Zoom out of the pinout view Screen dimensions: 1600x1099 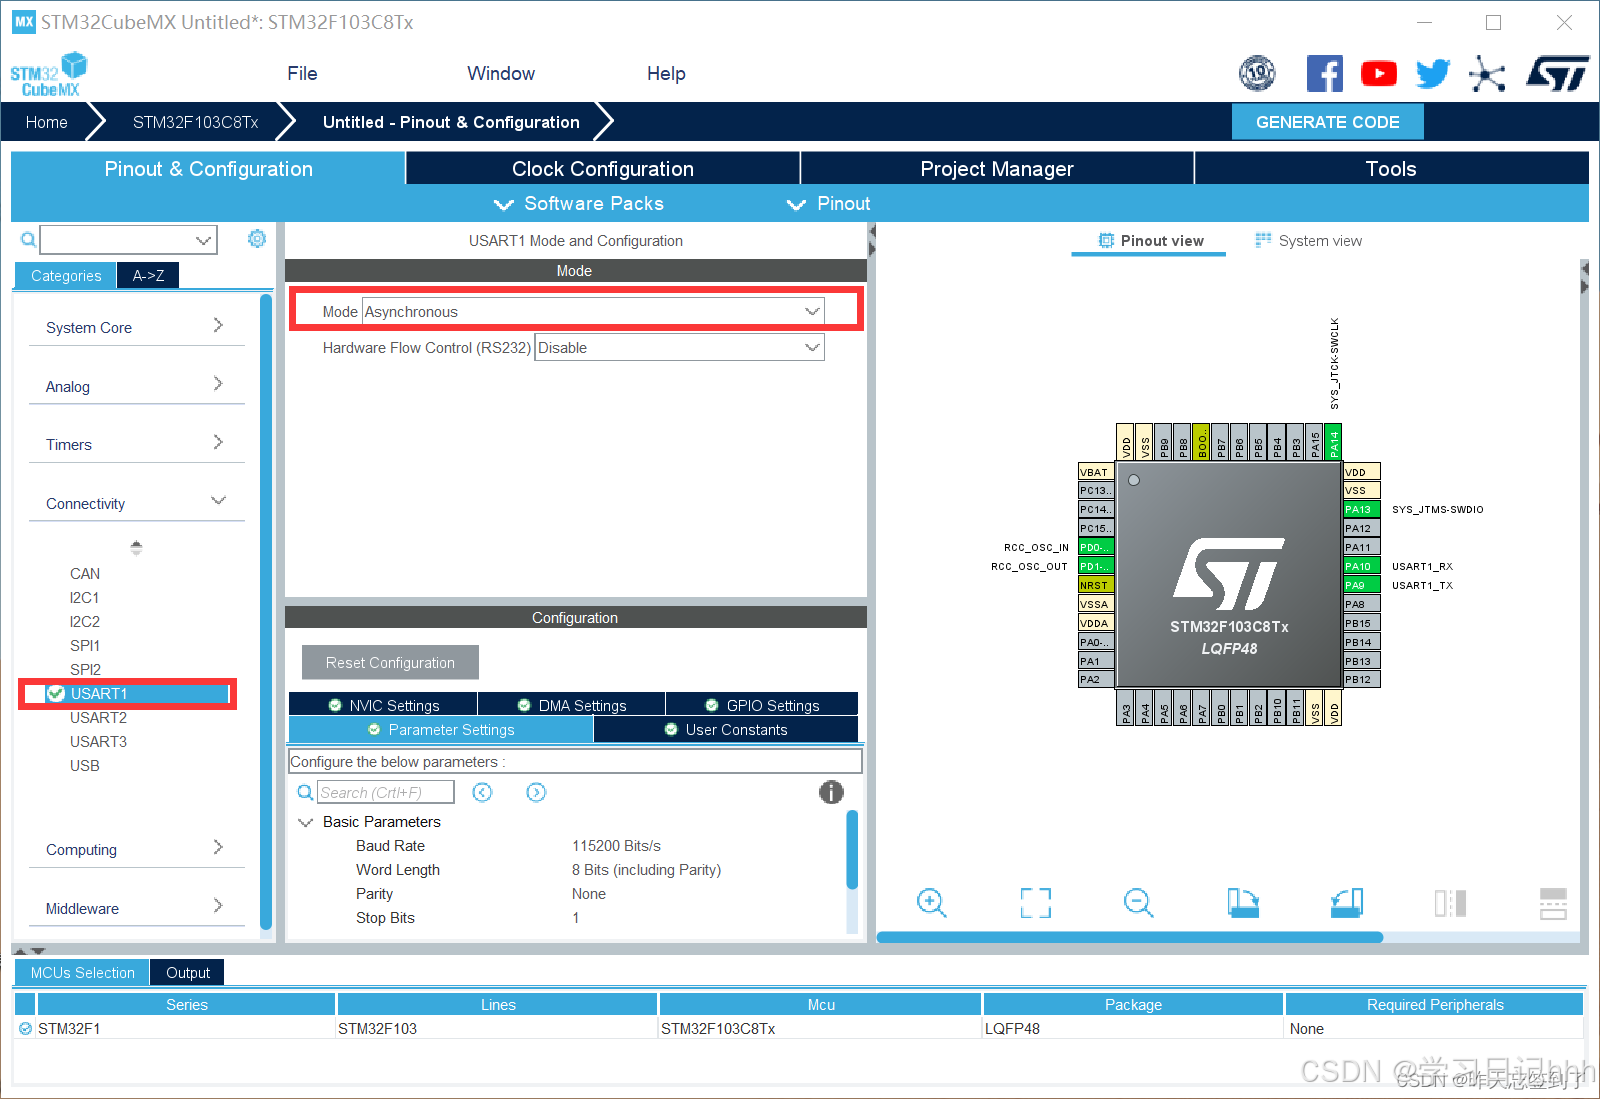click(x=1139, y=903)
